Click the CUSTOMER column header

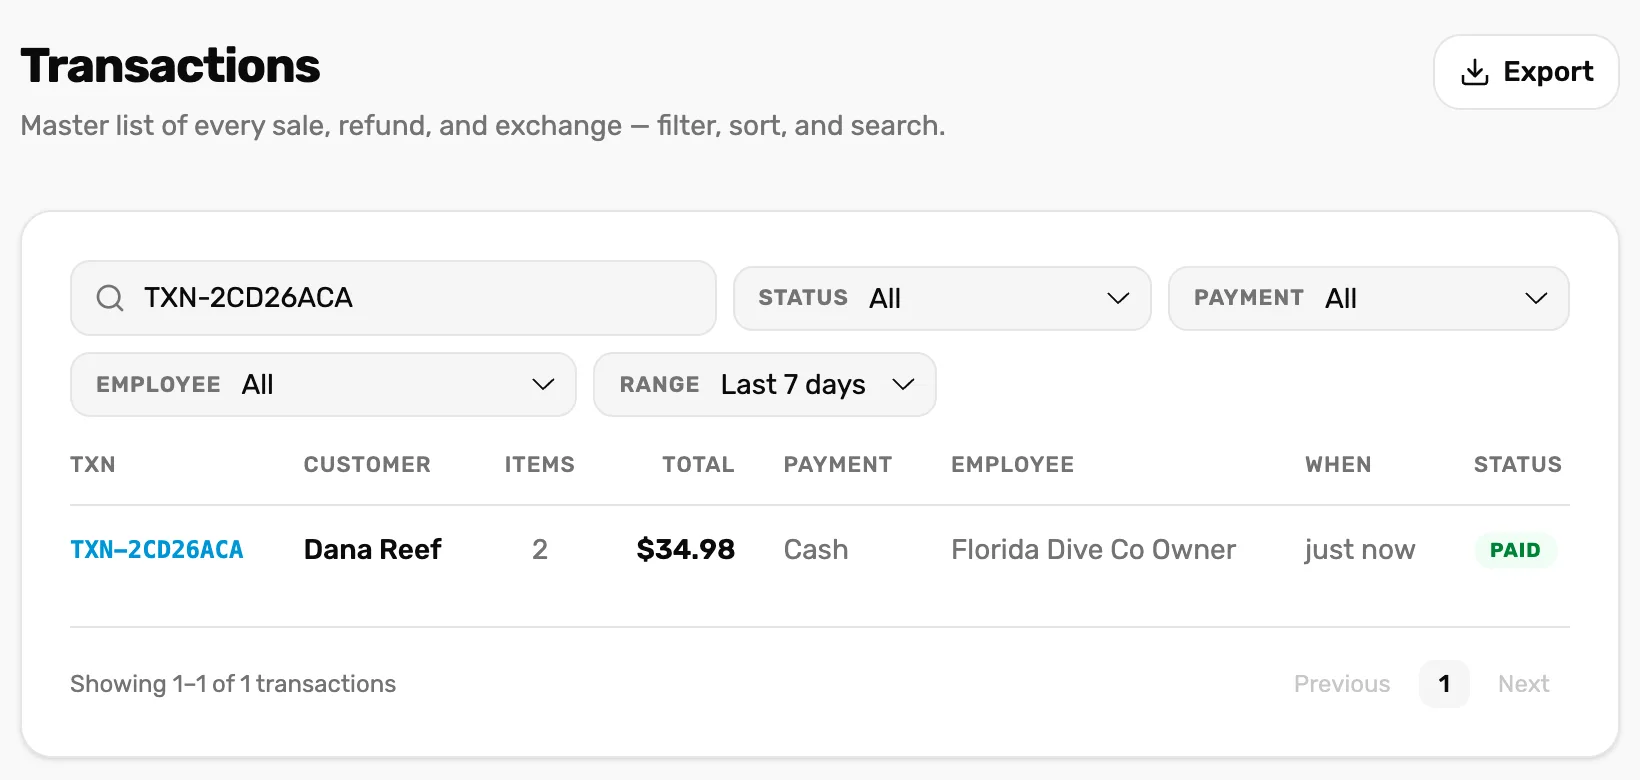pyautogui.click(x=367, y=464)
